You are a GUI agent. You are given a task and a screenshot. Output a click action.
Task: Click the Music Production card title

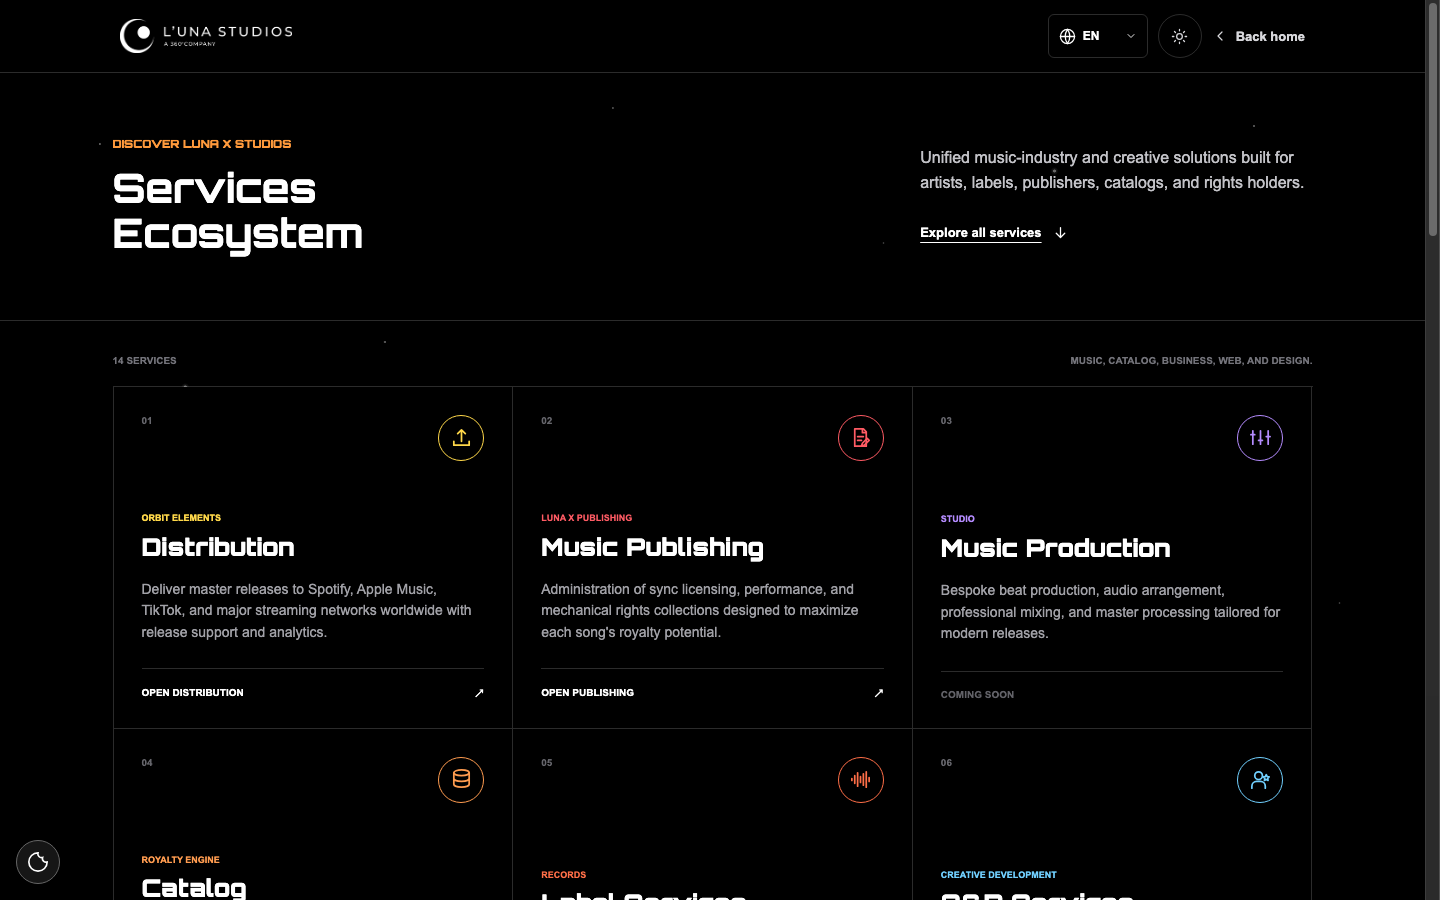[x=1055, y=548]
